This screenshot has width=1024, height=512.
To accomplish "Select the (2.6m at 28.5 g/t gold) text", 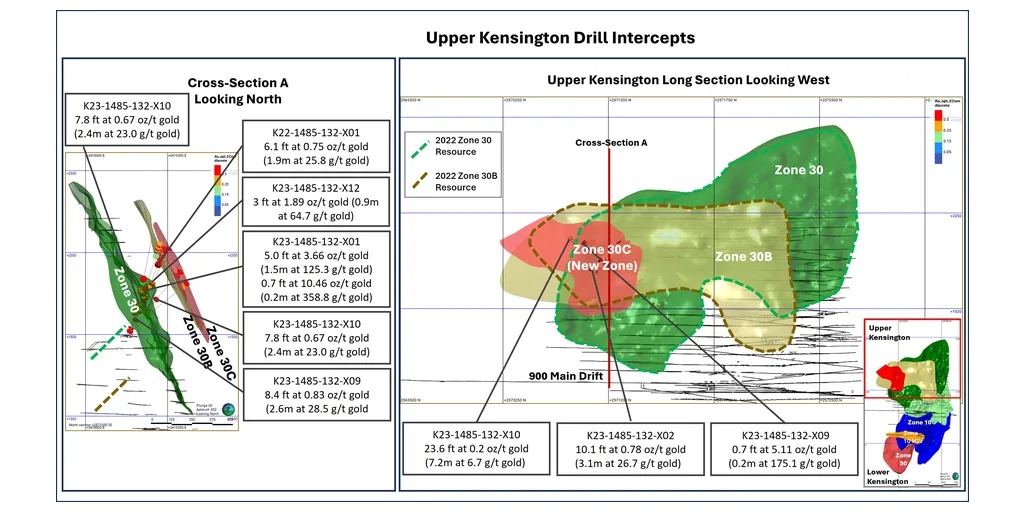I will 315,409.
